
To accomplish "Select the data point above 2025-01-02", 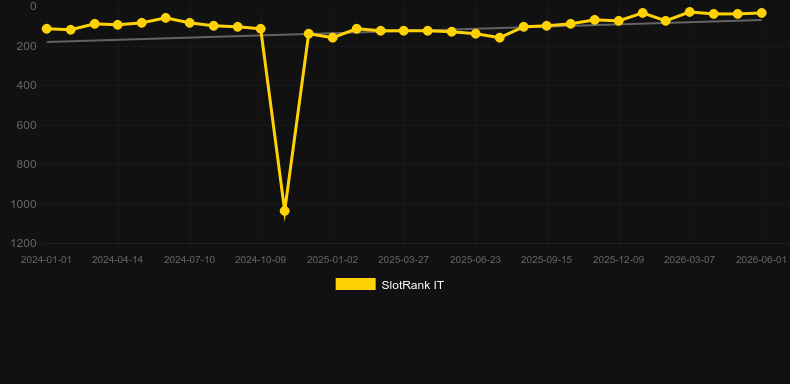I will [x=333, y=37].
